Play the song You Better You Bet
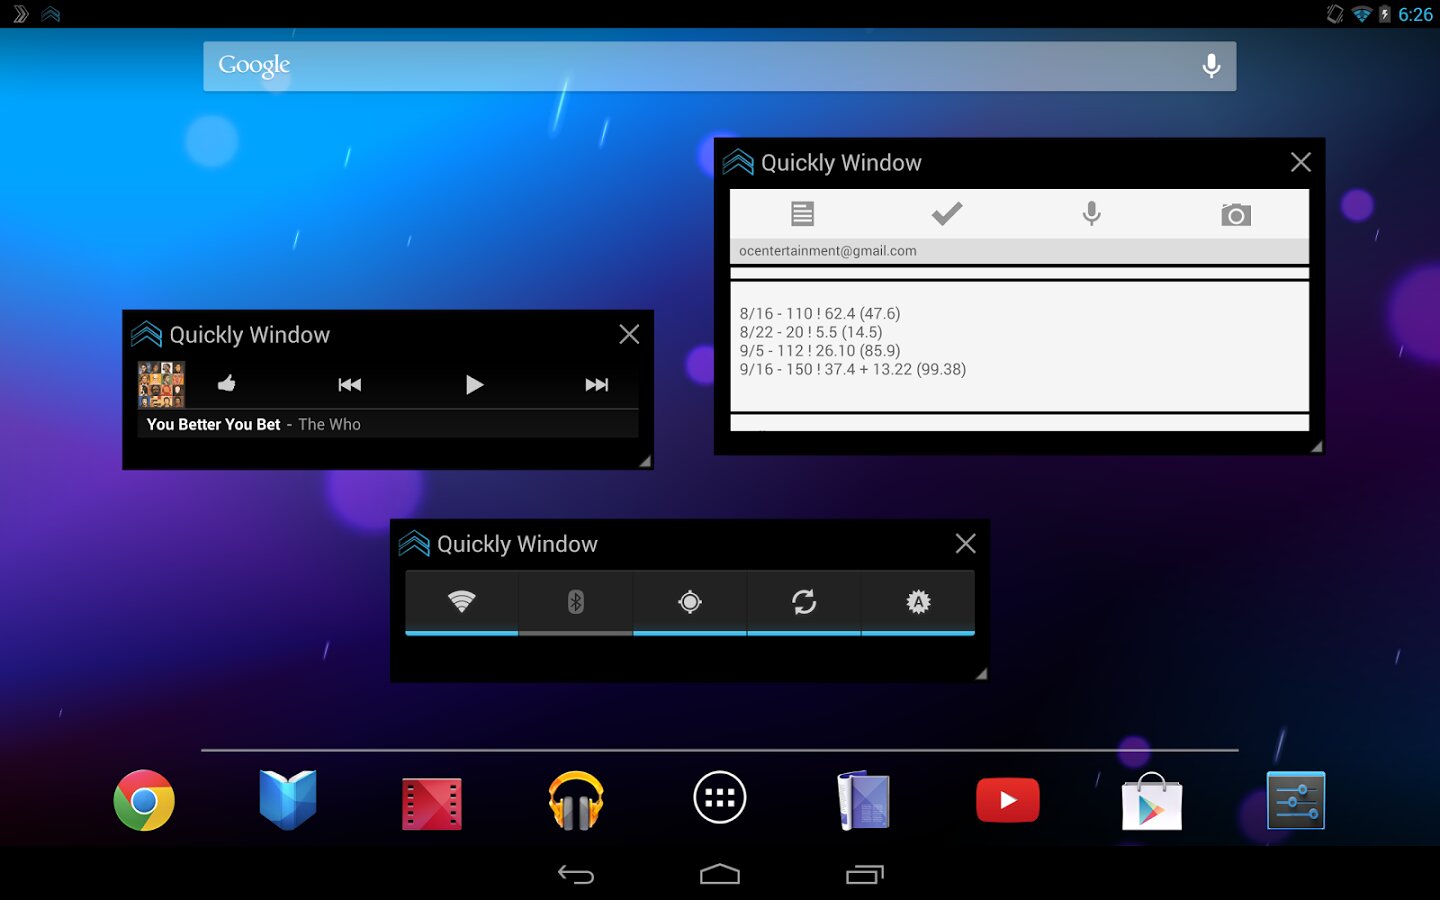 pyautogui.click(x=474, y=385)
